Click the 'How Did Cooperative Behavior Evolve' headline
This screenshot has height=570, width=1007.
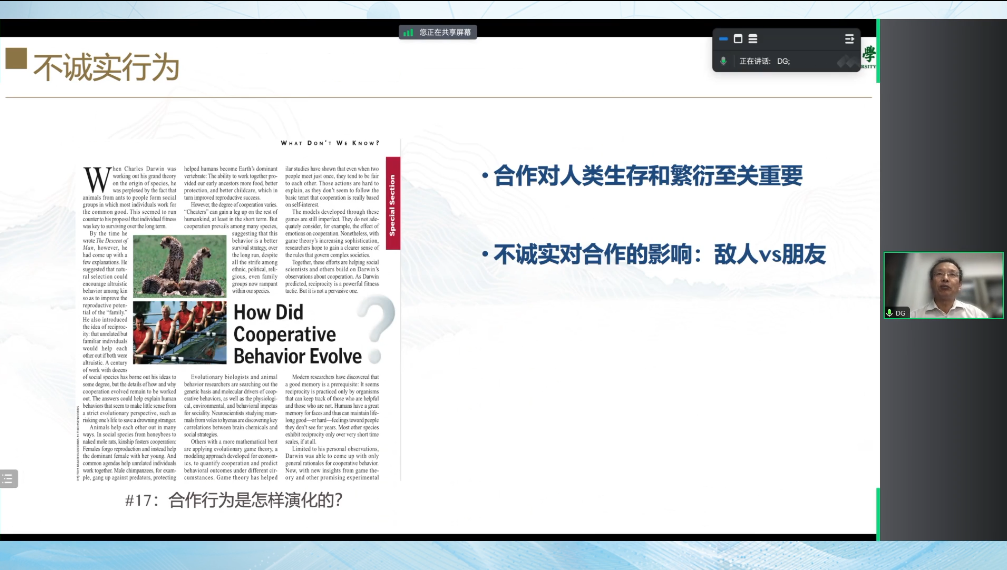click(297, 334)
